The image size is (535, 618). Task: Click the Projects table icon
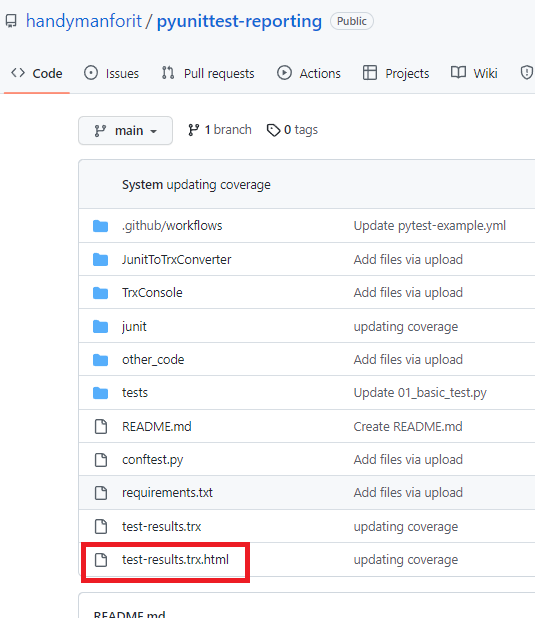pyautogui.click(x=369, y=73)
